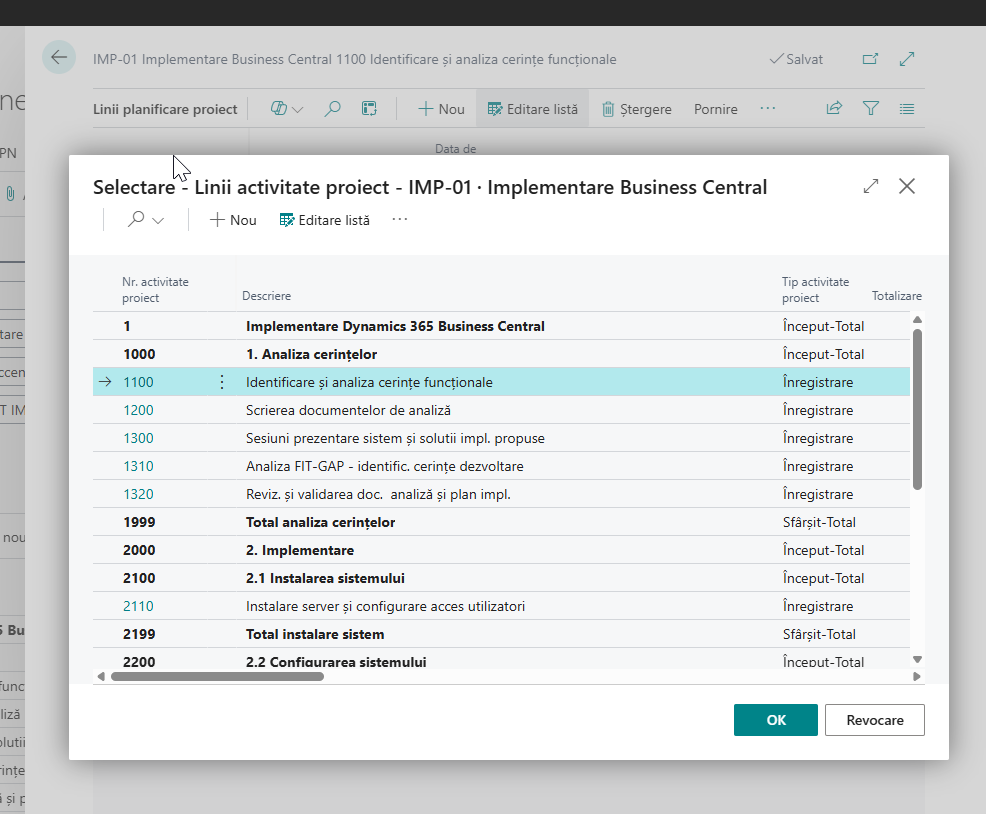986x814 pixels.
Task: Open more options in Linii planificare toolbar
Action: click(x=767, y=108)
